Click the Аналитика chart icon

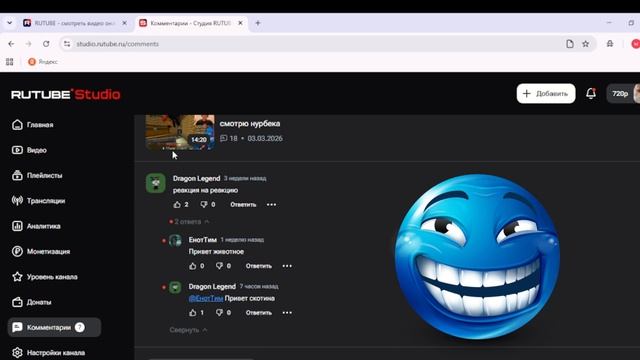[x=17, y=226]
